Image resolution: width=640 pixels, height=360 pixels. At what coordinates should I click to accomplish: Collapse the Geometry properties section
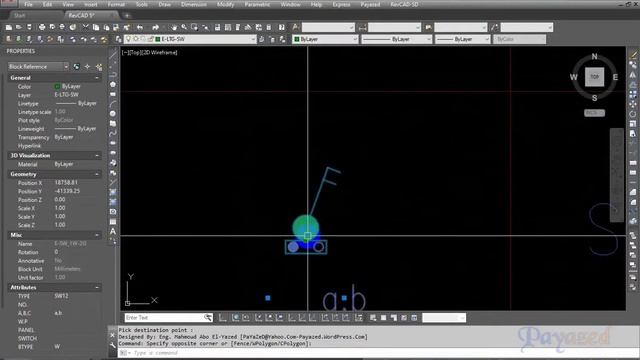click(97, 174)
